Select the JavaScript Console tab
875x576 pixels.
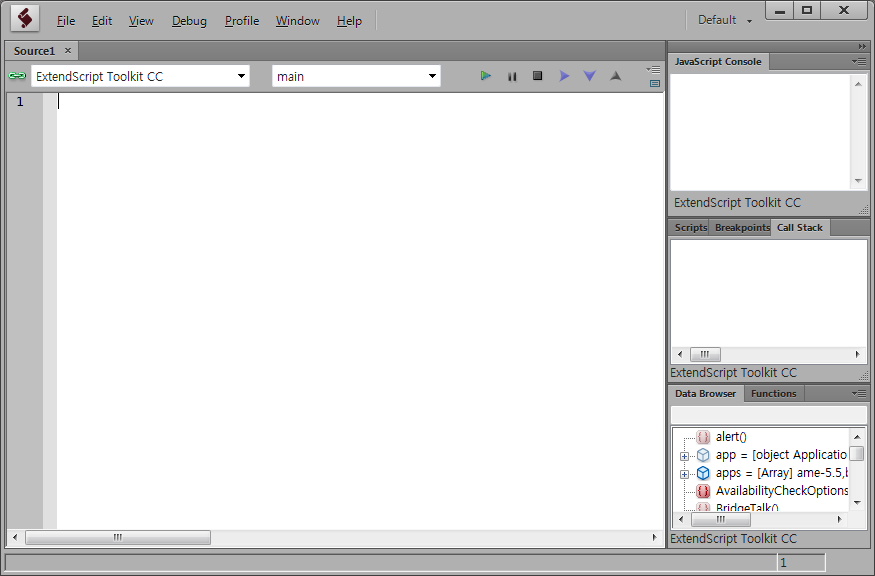click(718, 61)
